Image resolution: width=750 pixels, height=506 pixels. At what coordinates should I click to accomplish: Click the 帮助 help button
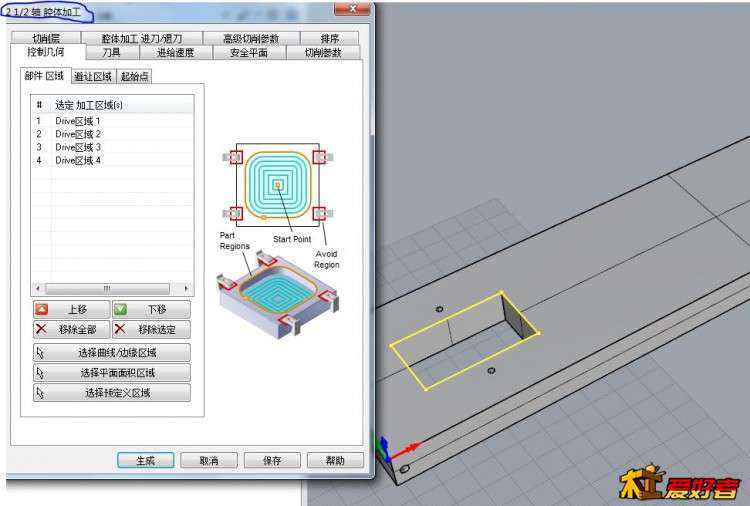pos(335,461)
